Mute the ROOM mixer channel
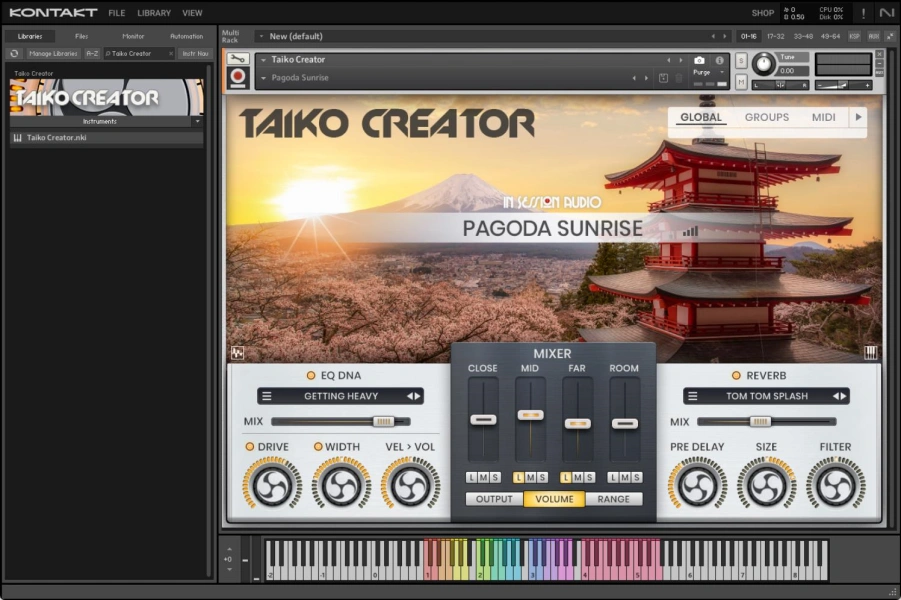The width and height of the screenshot is (901, 600). click(x=624, y=477)
